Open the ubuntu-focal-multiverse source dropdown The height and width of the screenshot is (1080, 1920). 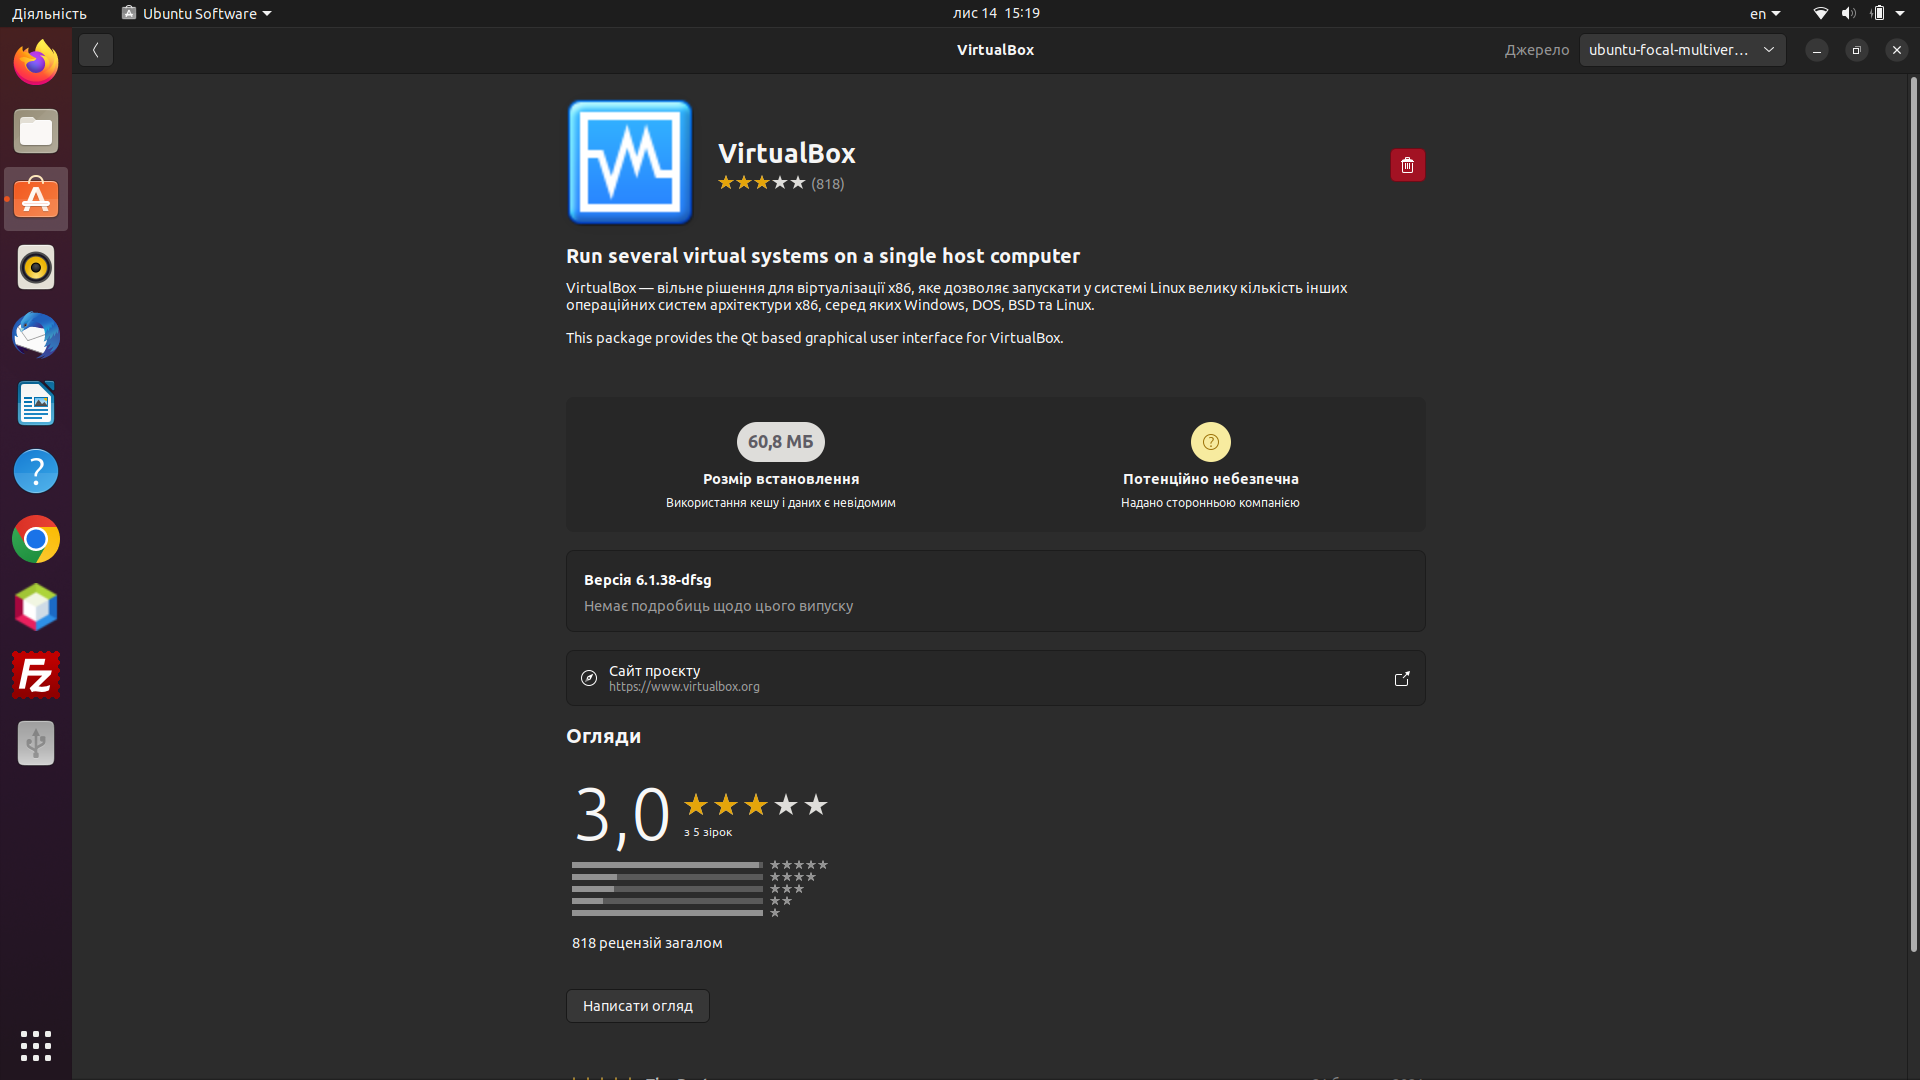1682,49
